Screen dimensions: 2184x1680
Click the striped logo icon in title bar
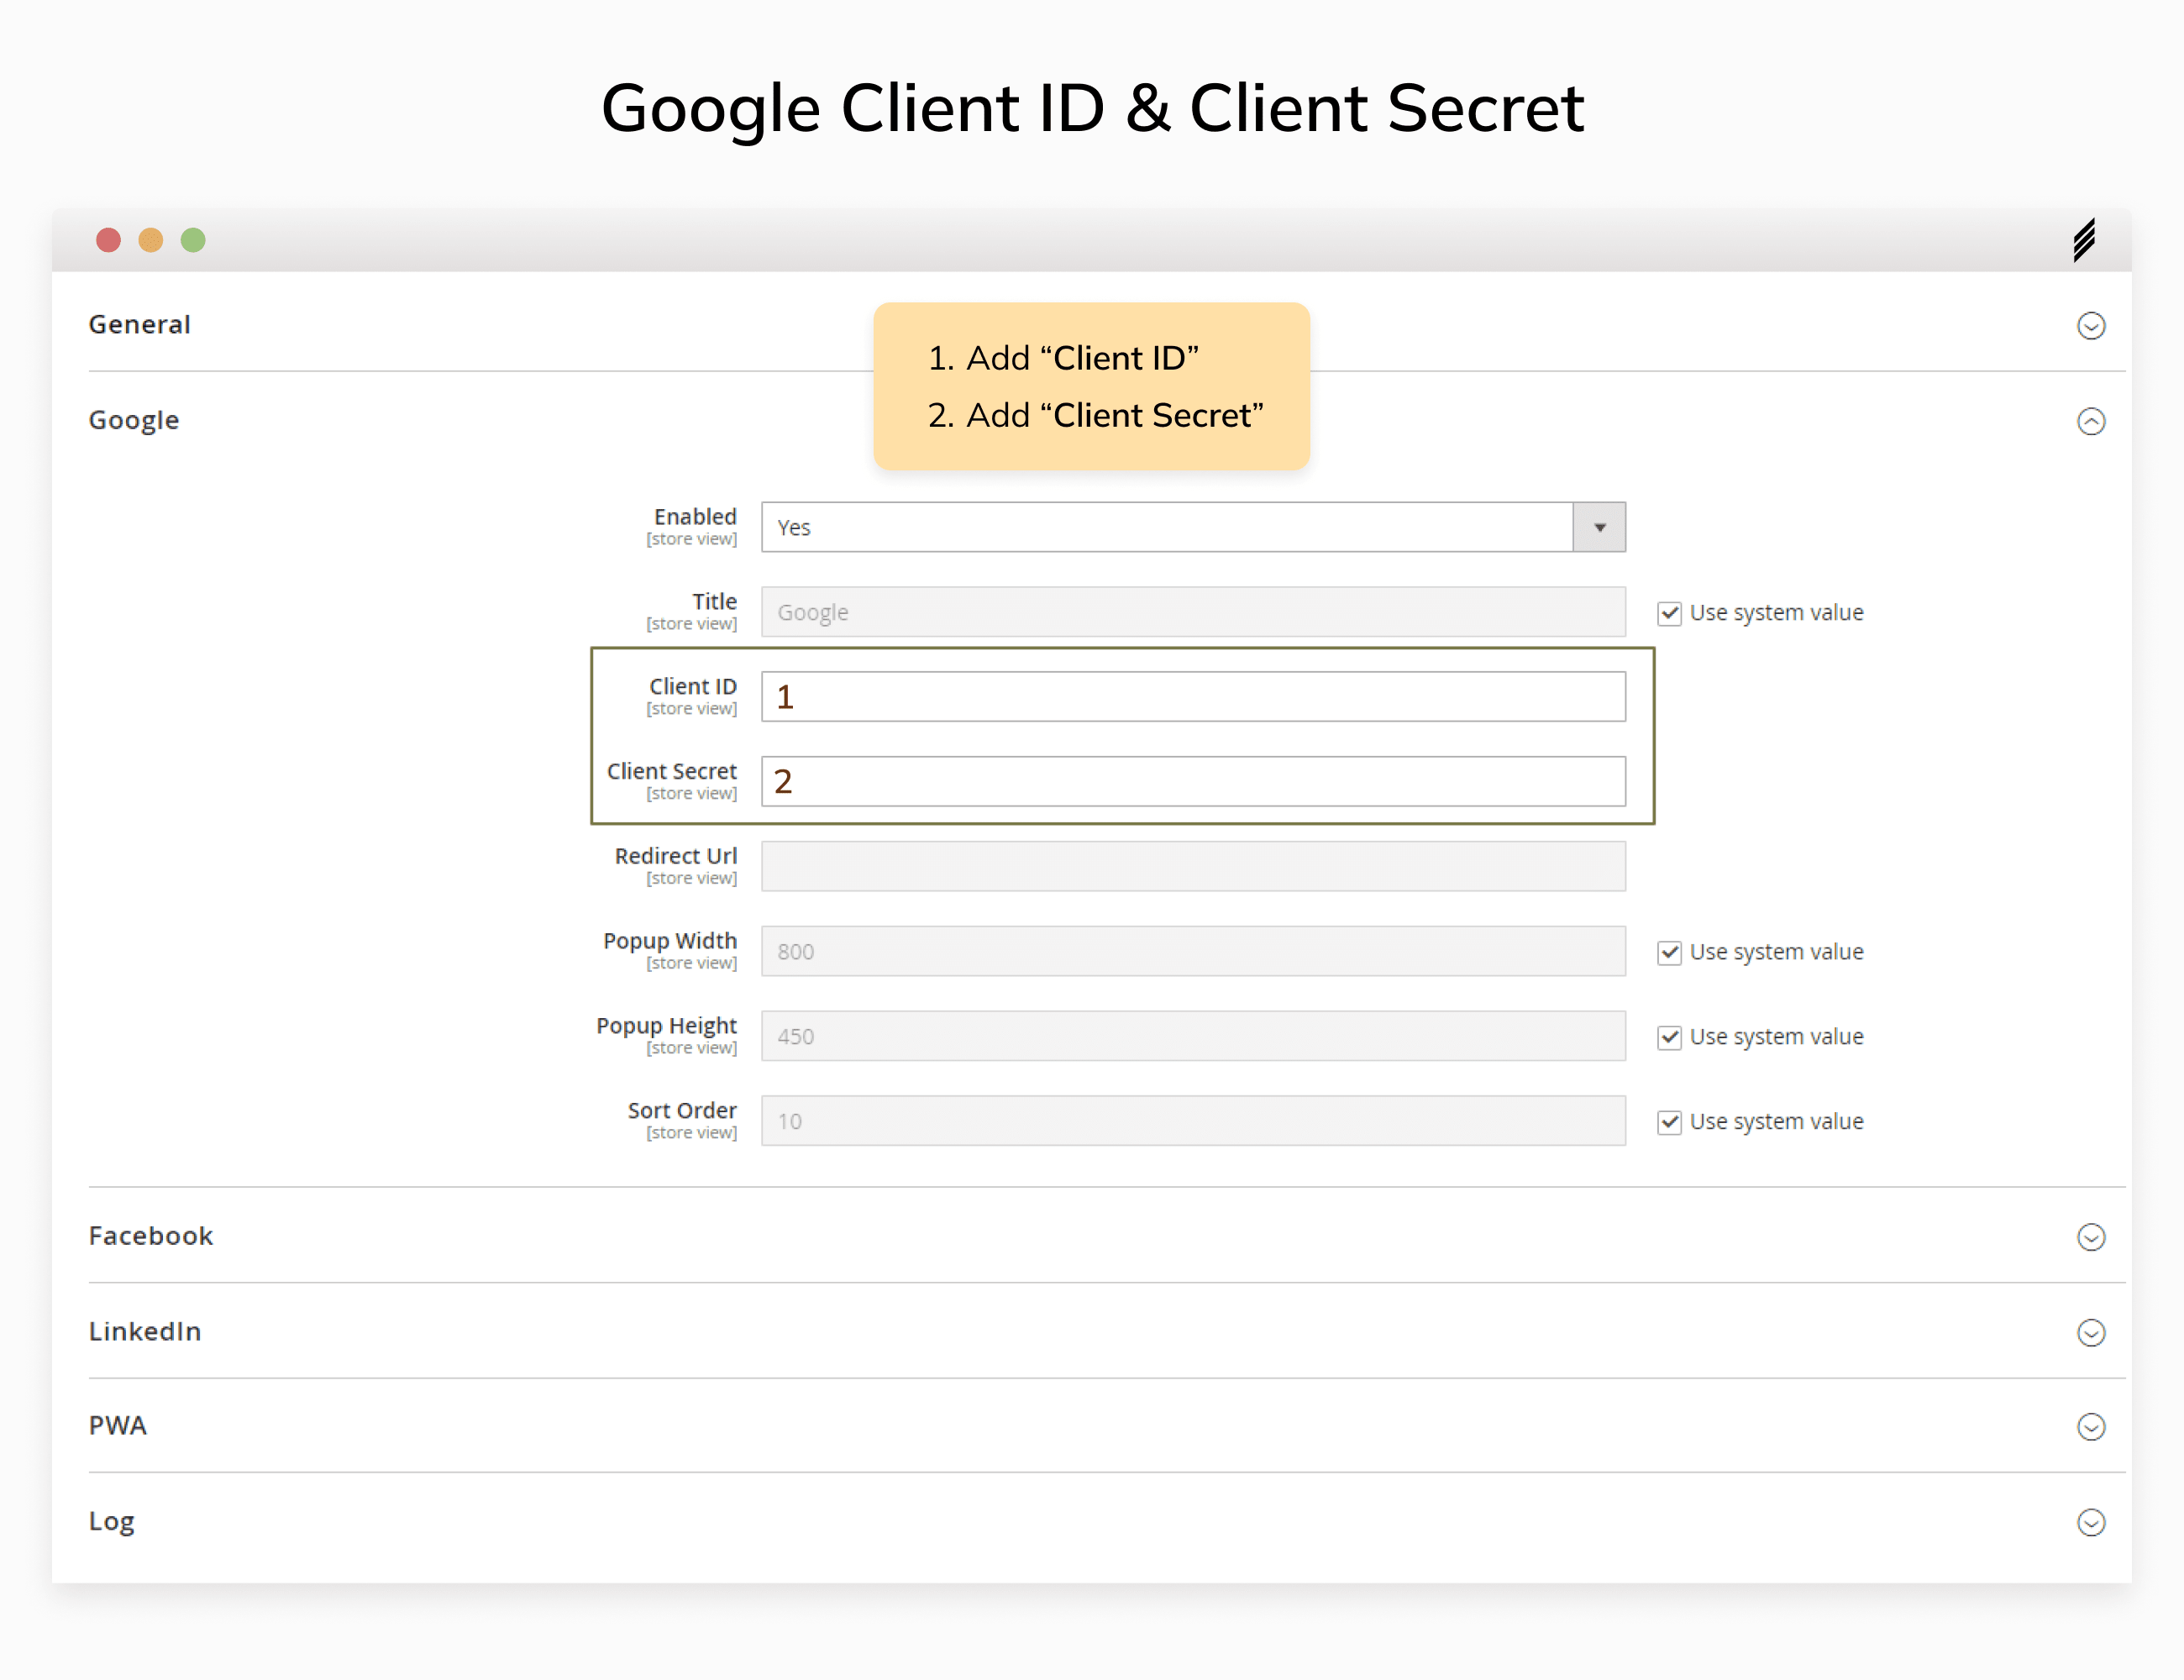(x=2084, y=240)
